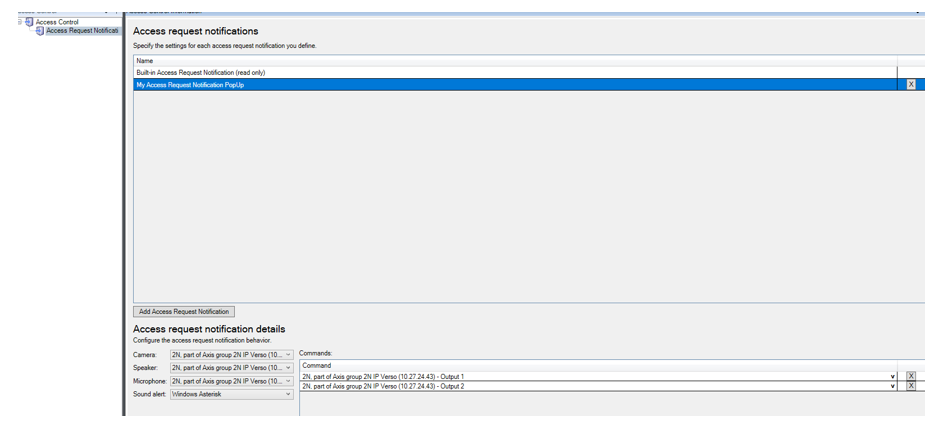Open the Speaker dropdown
This screenshot has width=950, height=423.
pyautogui.click(x=289, y=368)
